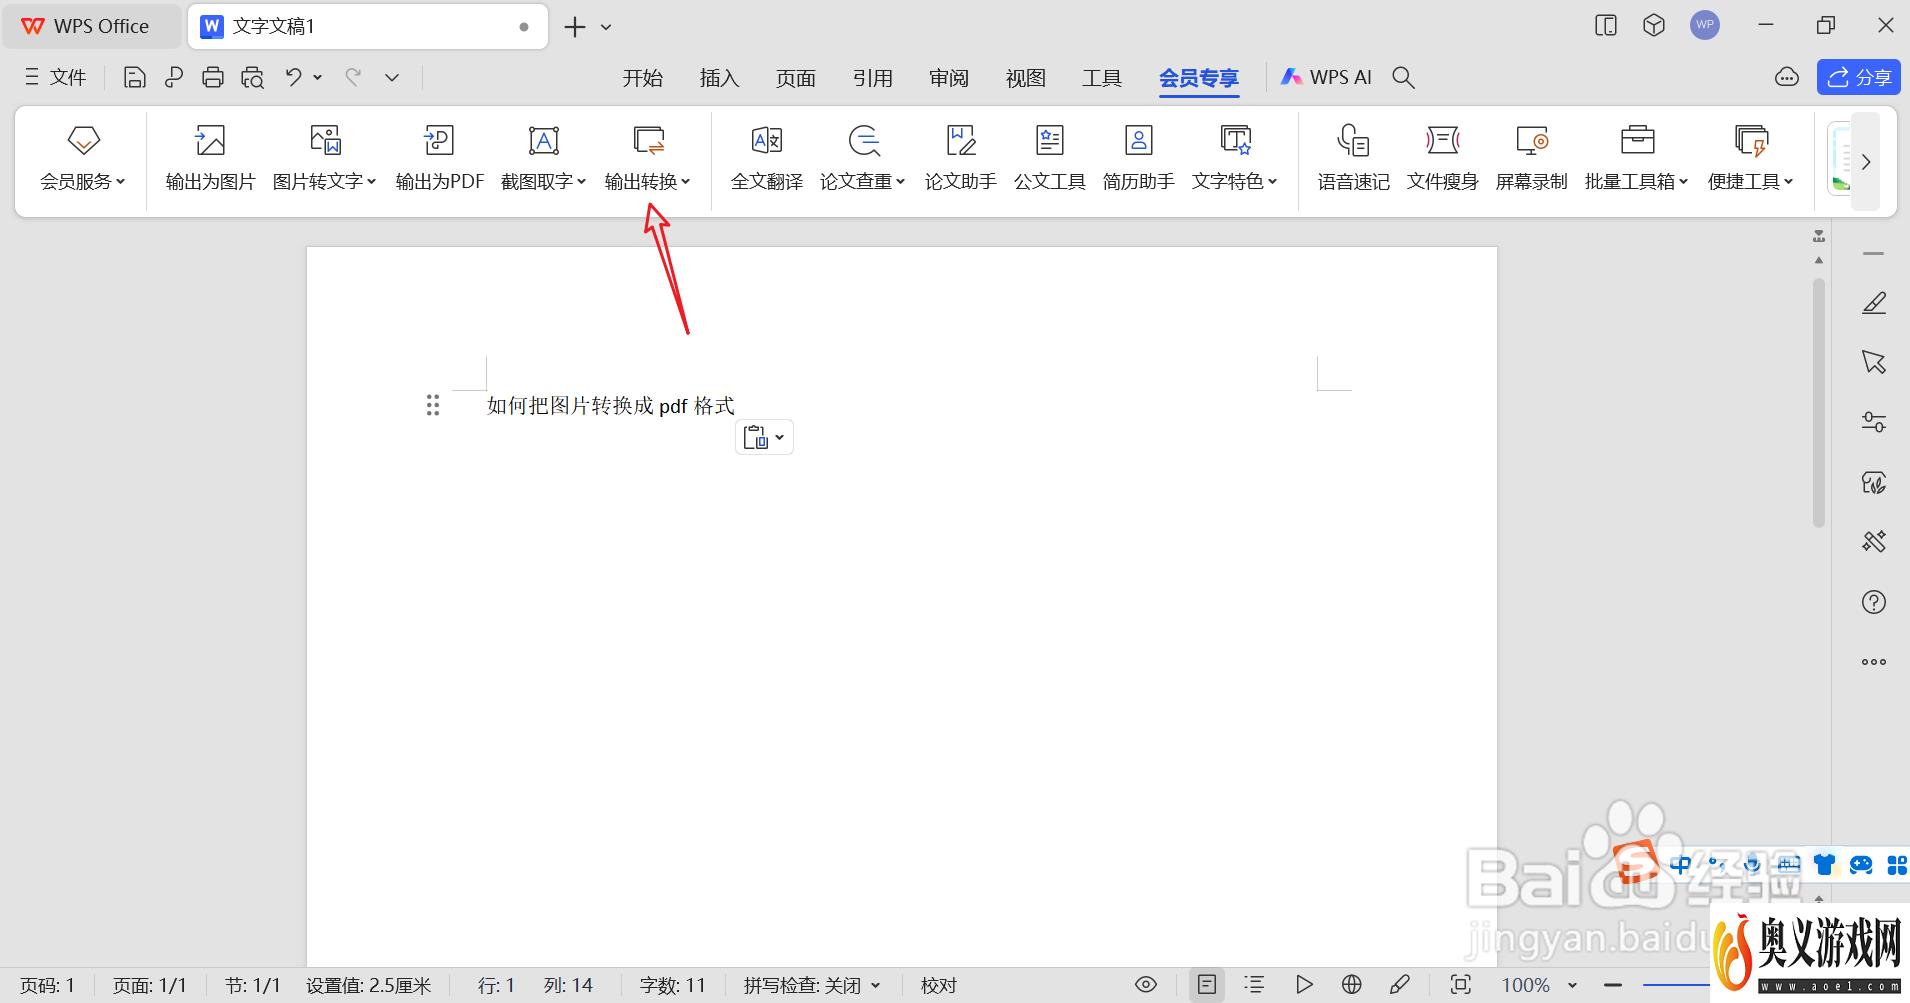Start reading mode play icon in status bar
Viewport: 1910px width, 1003px height.
(x=1304, y=985)
